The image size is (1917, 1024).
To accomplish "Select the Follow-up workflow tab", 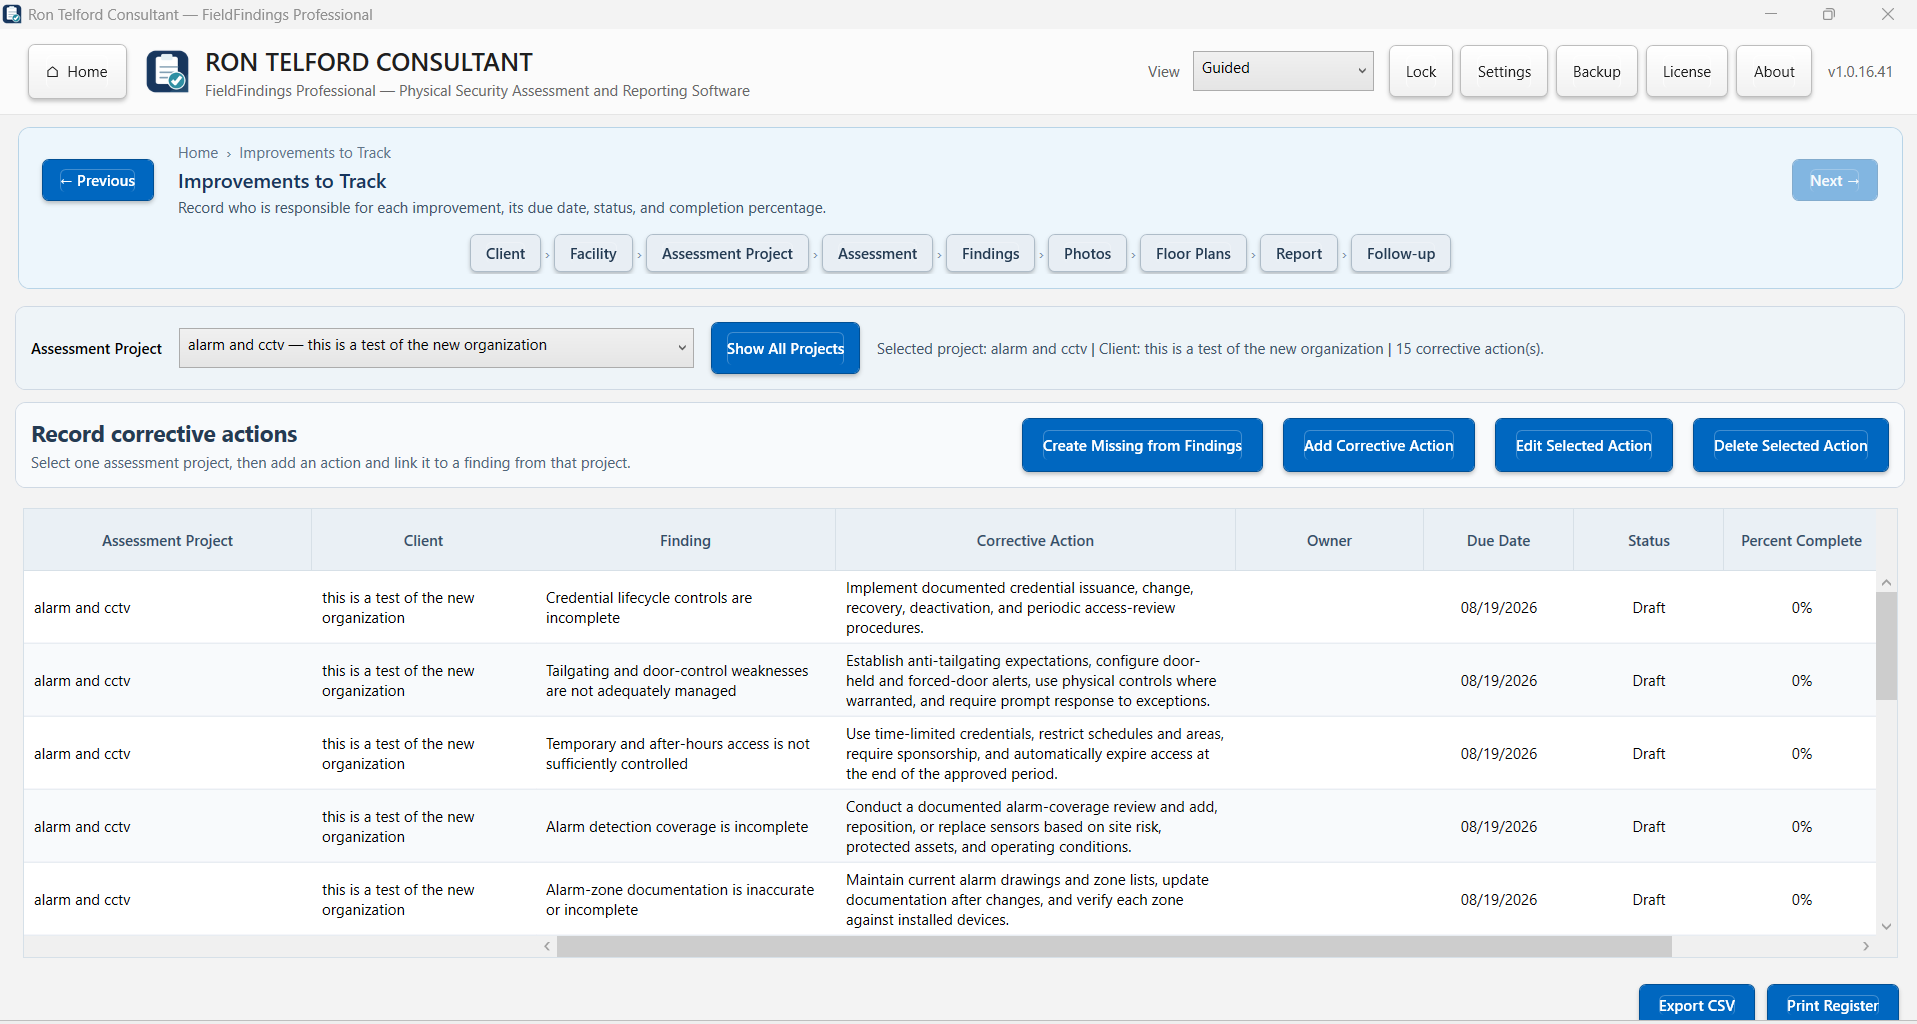I will pyautogui.click(x=1400, y=254).
